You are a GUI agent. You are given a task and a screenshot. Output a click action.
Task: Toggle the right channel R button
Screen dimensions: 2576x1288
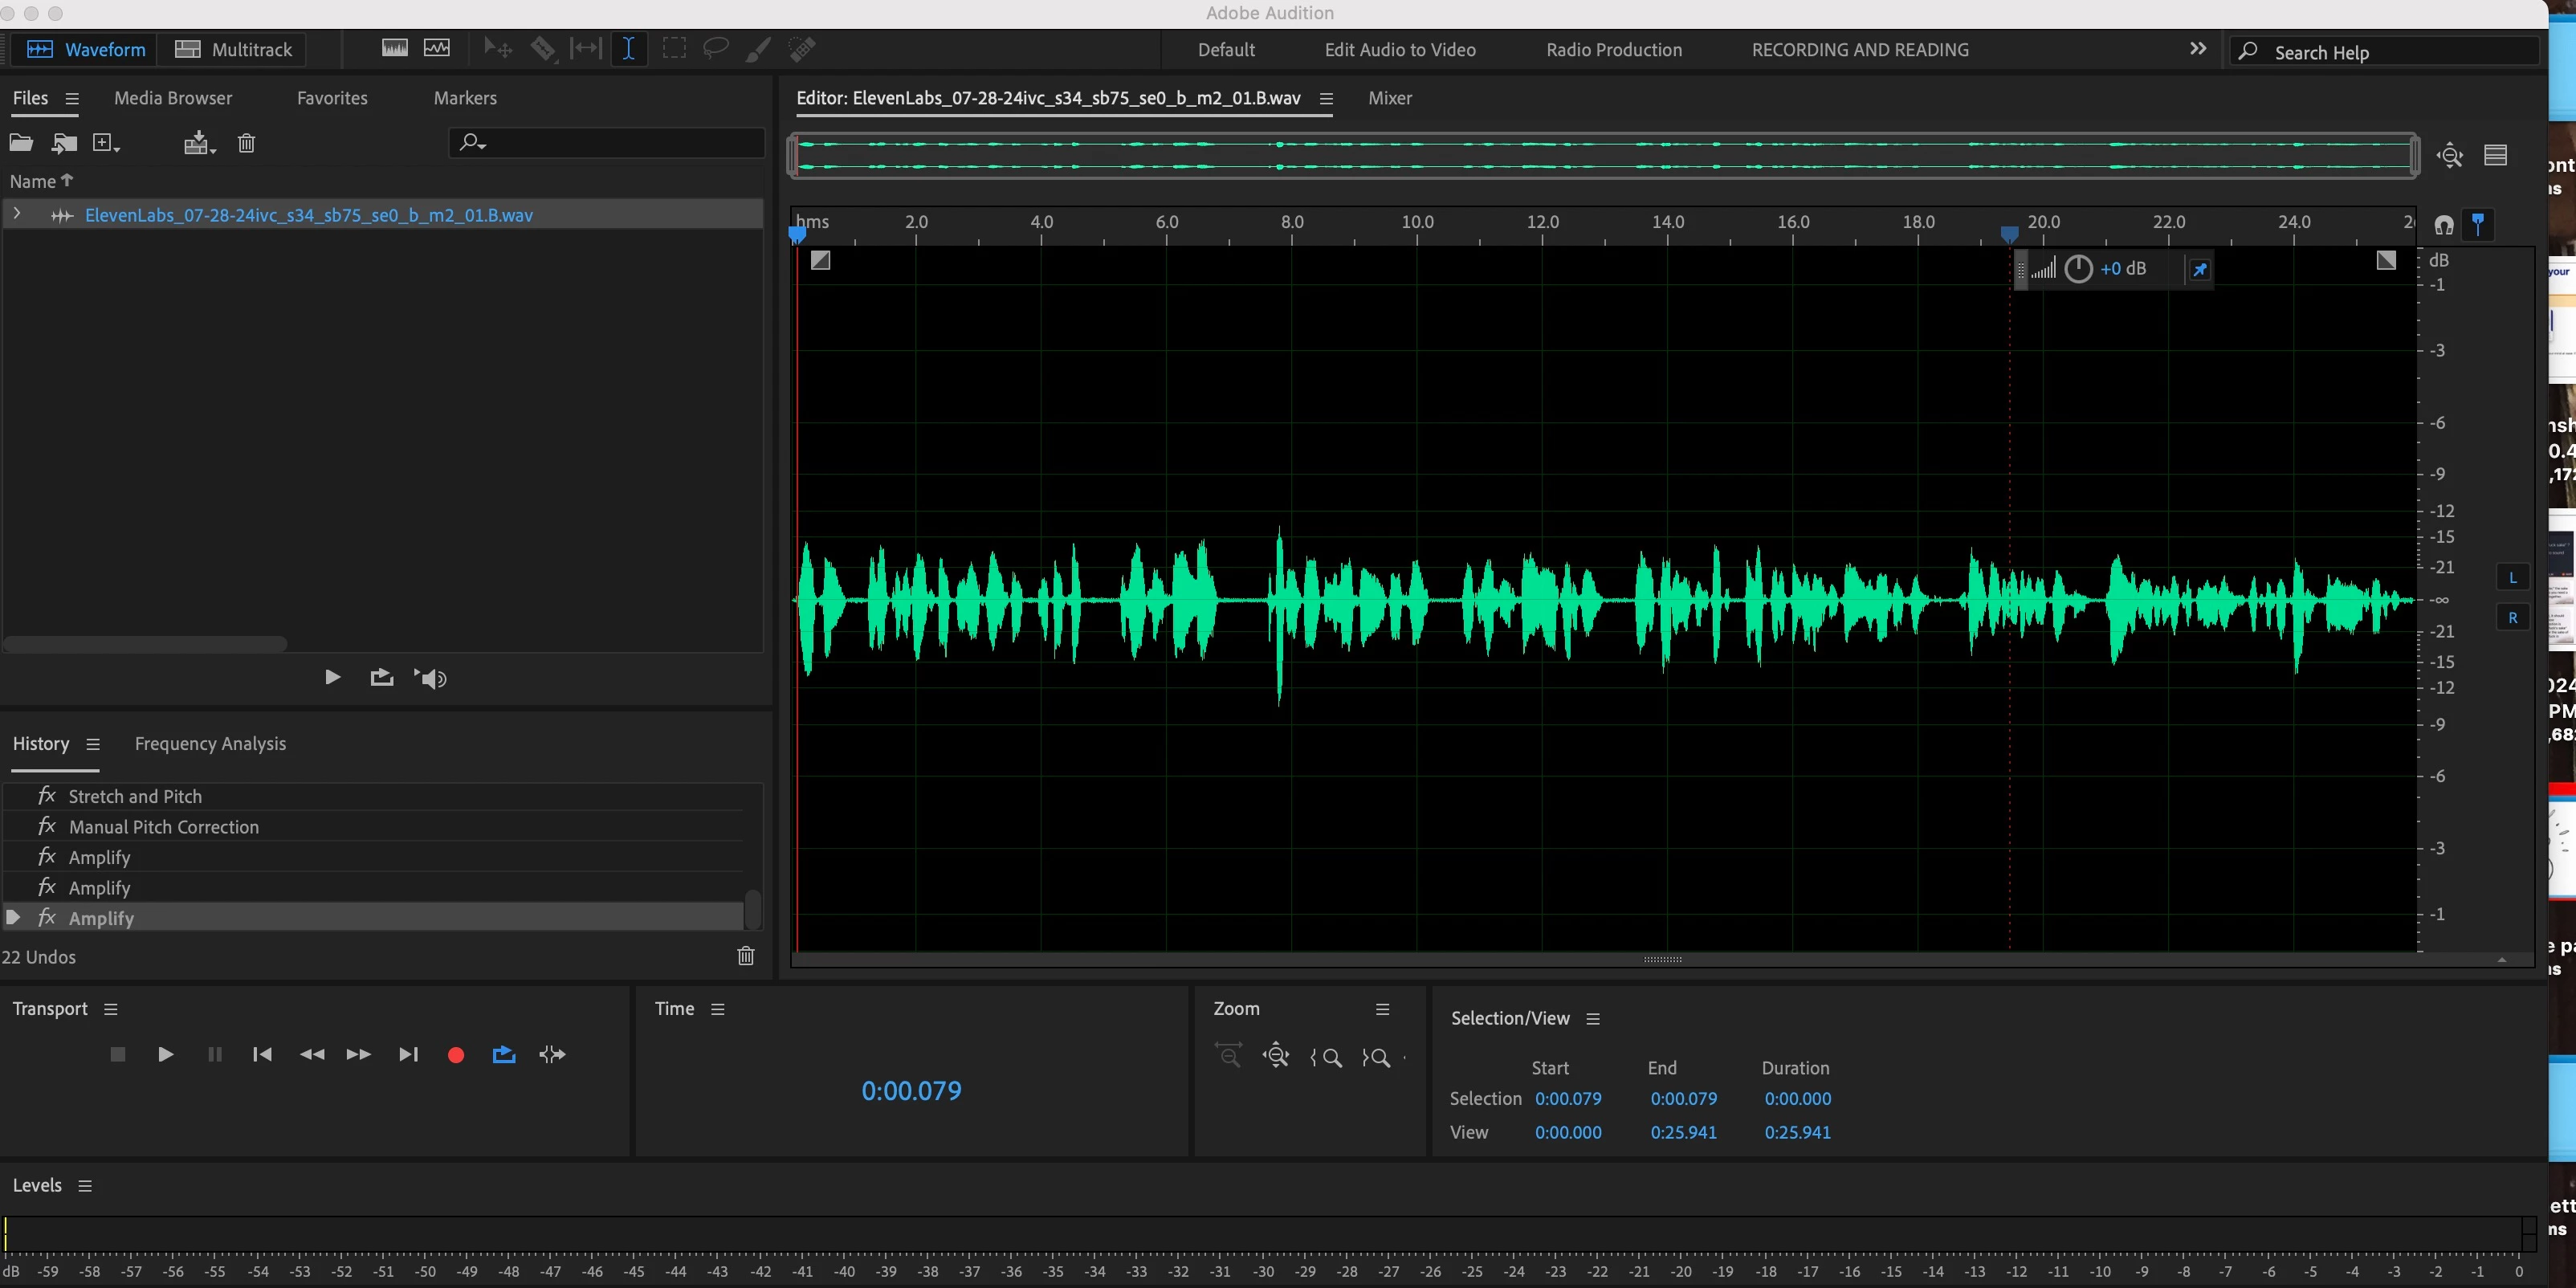2512,618
